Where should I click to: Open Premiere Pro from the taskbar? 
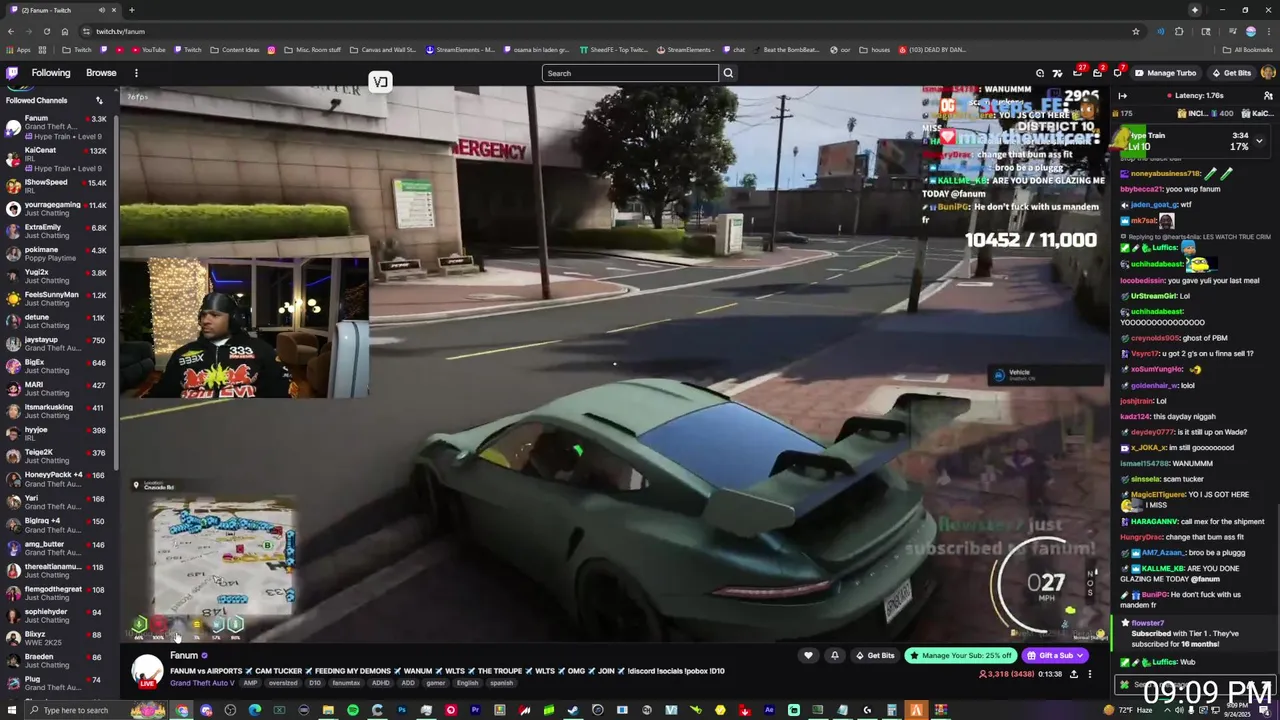475,710
